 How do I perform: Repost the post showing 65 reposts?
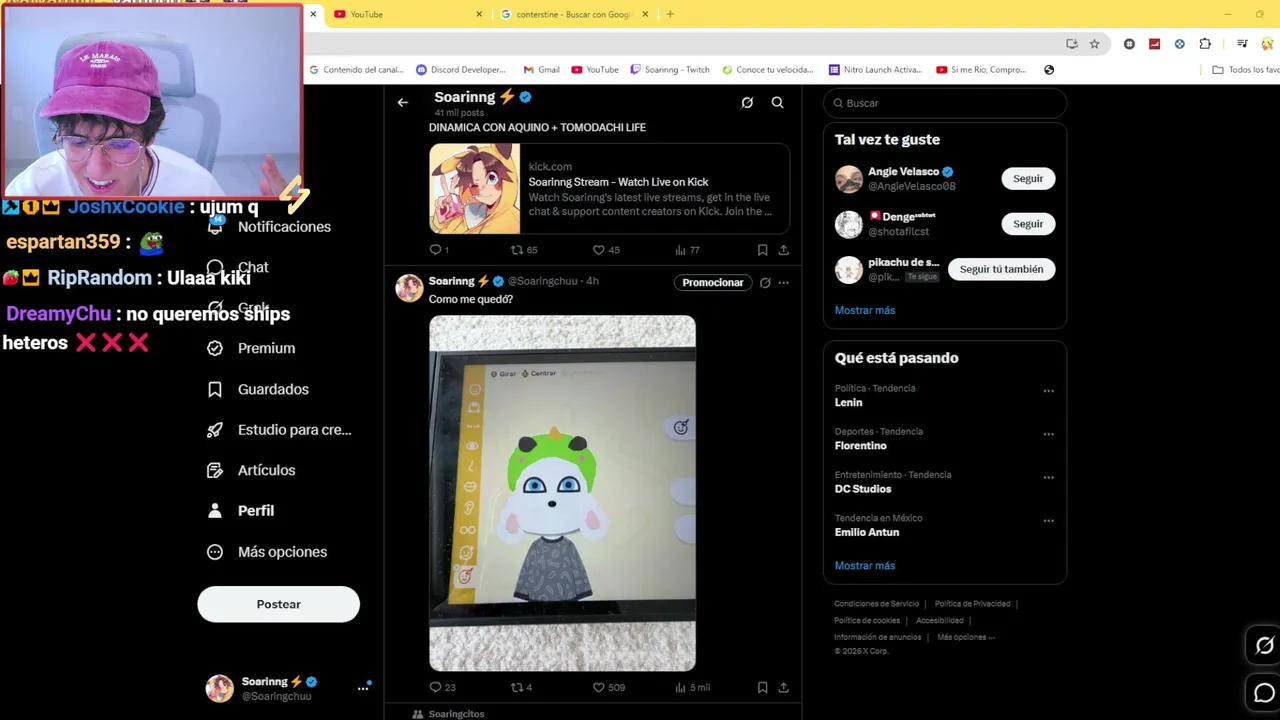pos(524,250)
